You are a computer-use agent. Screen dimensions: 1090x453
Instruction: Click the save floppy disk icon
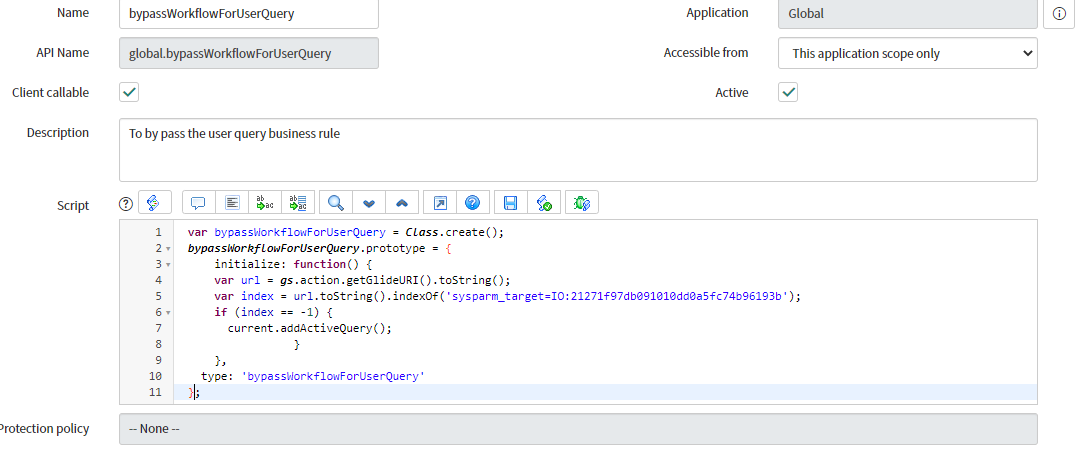[x=511, y=203]
